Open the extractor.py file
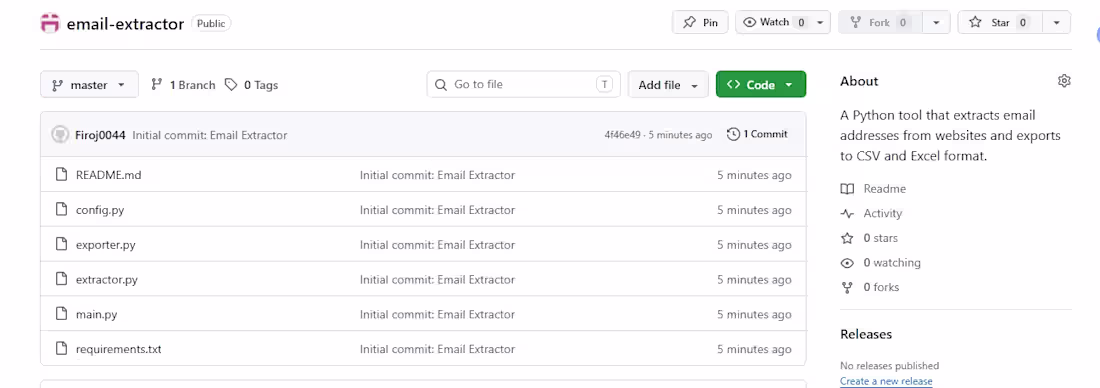 point(107,279)
